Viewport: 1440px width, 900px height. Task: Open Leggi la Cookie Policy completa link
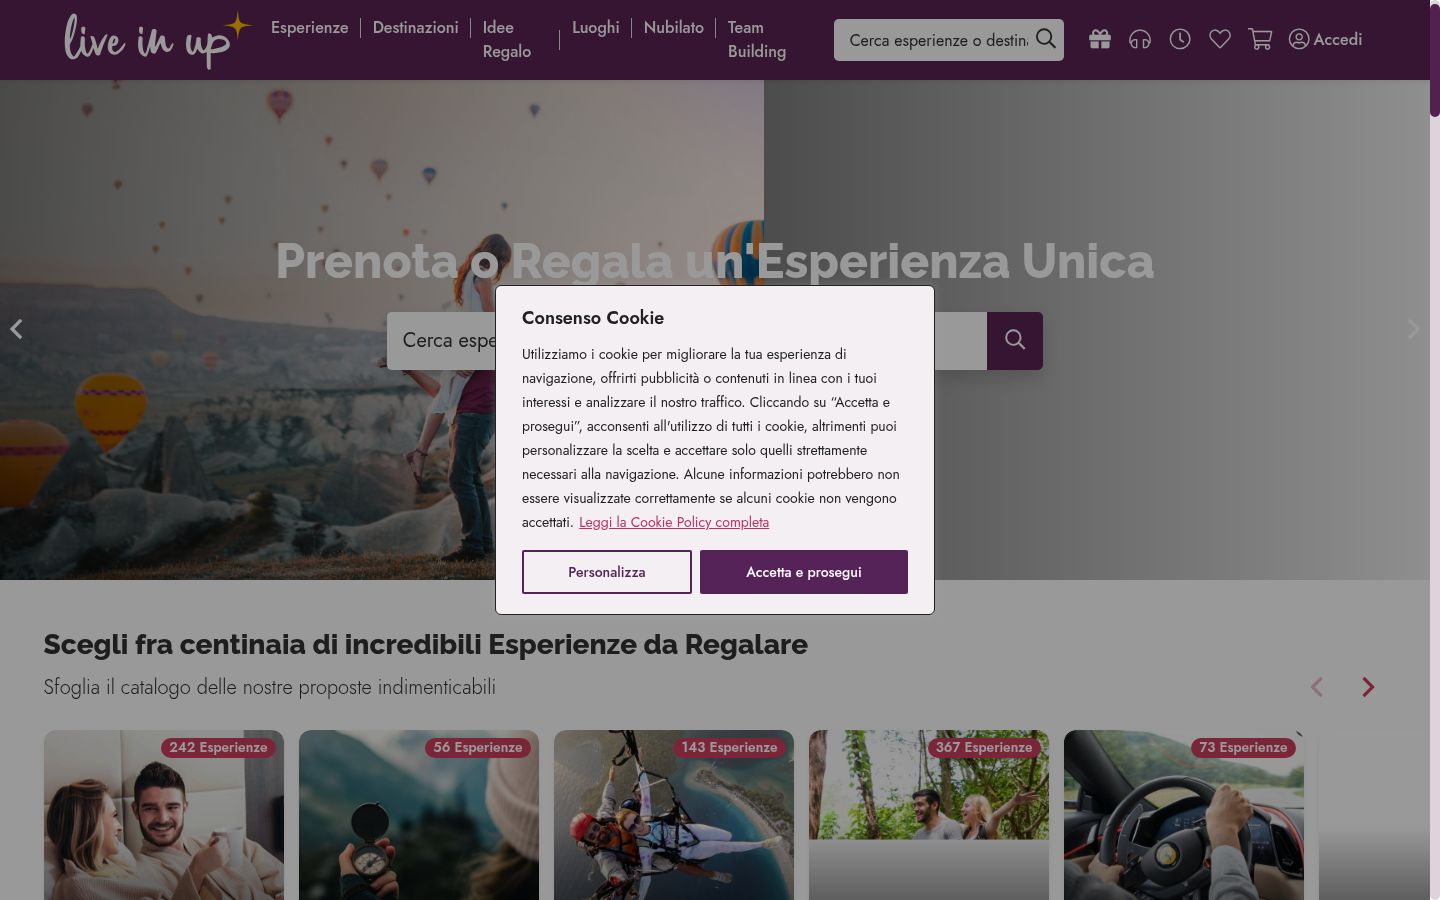674,522
